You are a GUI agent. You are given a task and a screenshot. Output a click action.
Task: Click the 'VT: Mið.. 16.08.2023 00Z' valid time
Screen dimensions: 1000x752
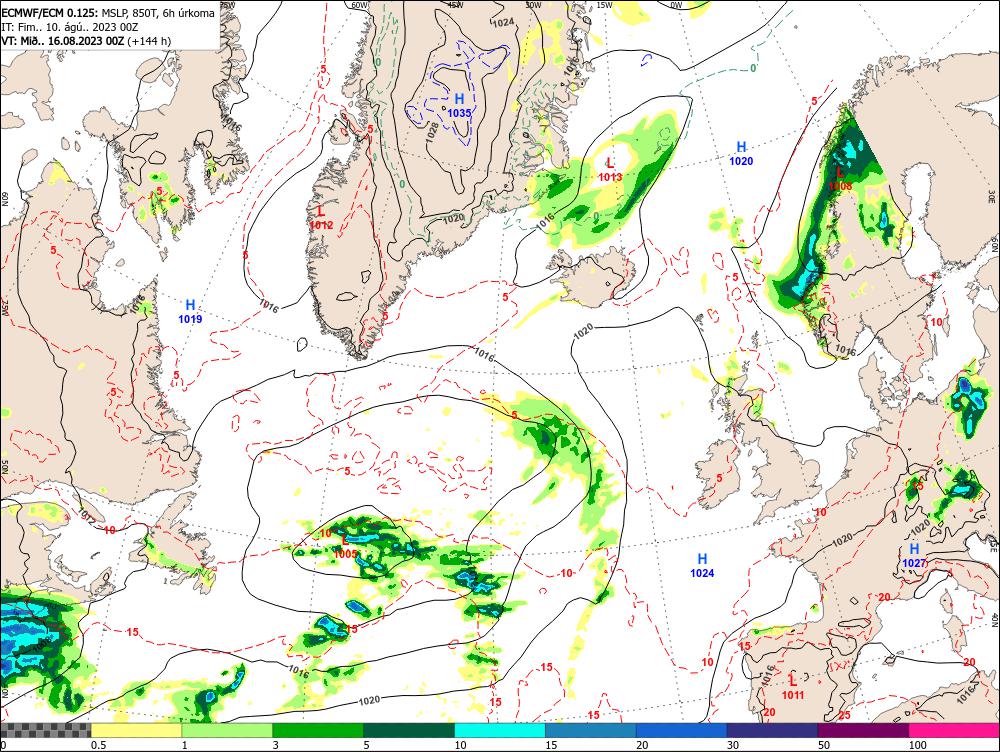62,41
